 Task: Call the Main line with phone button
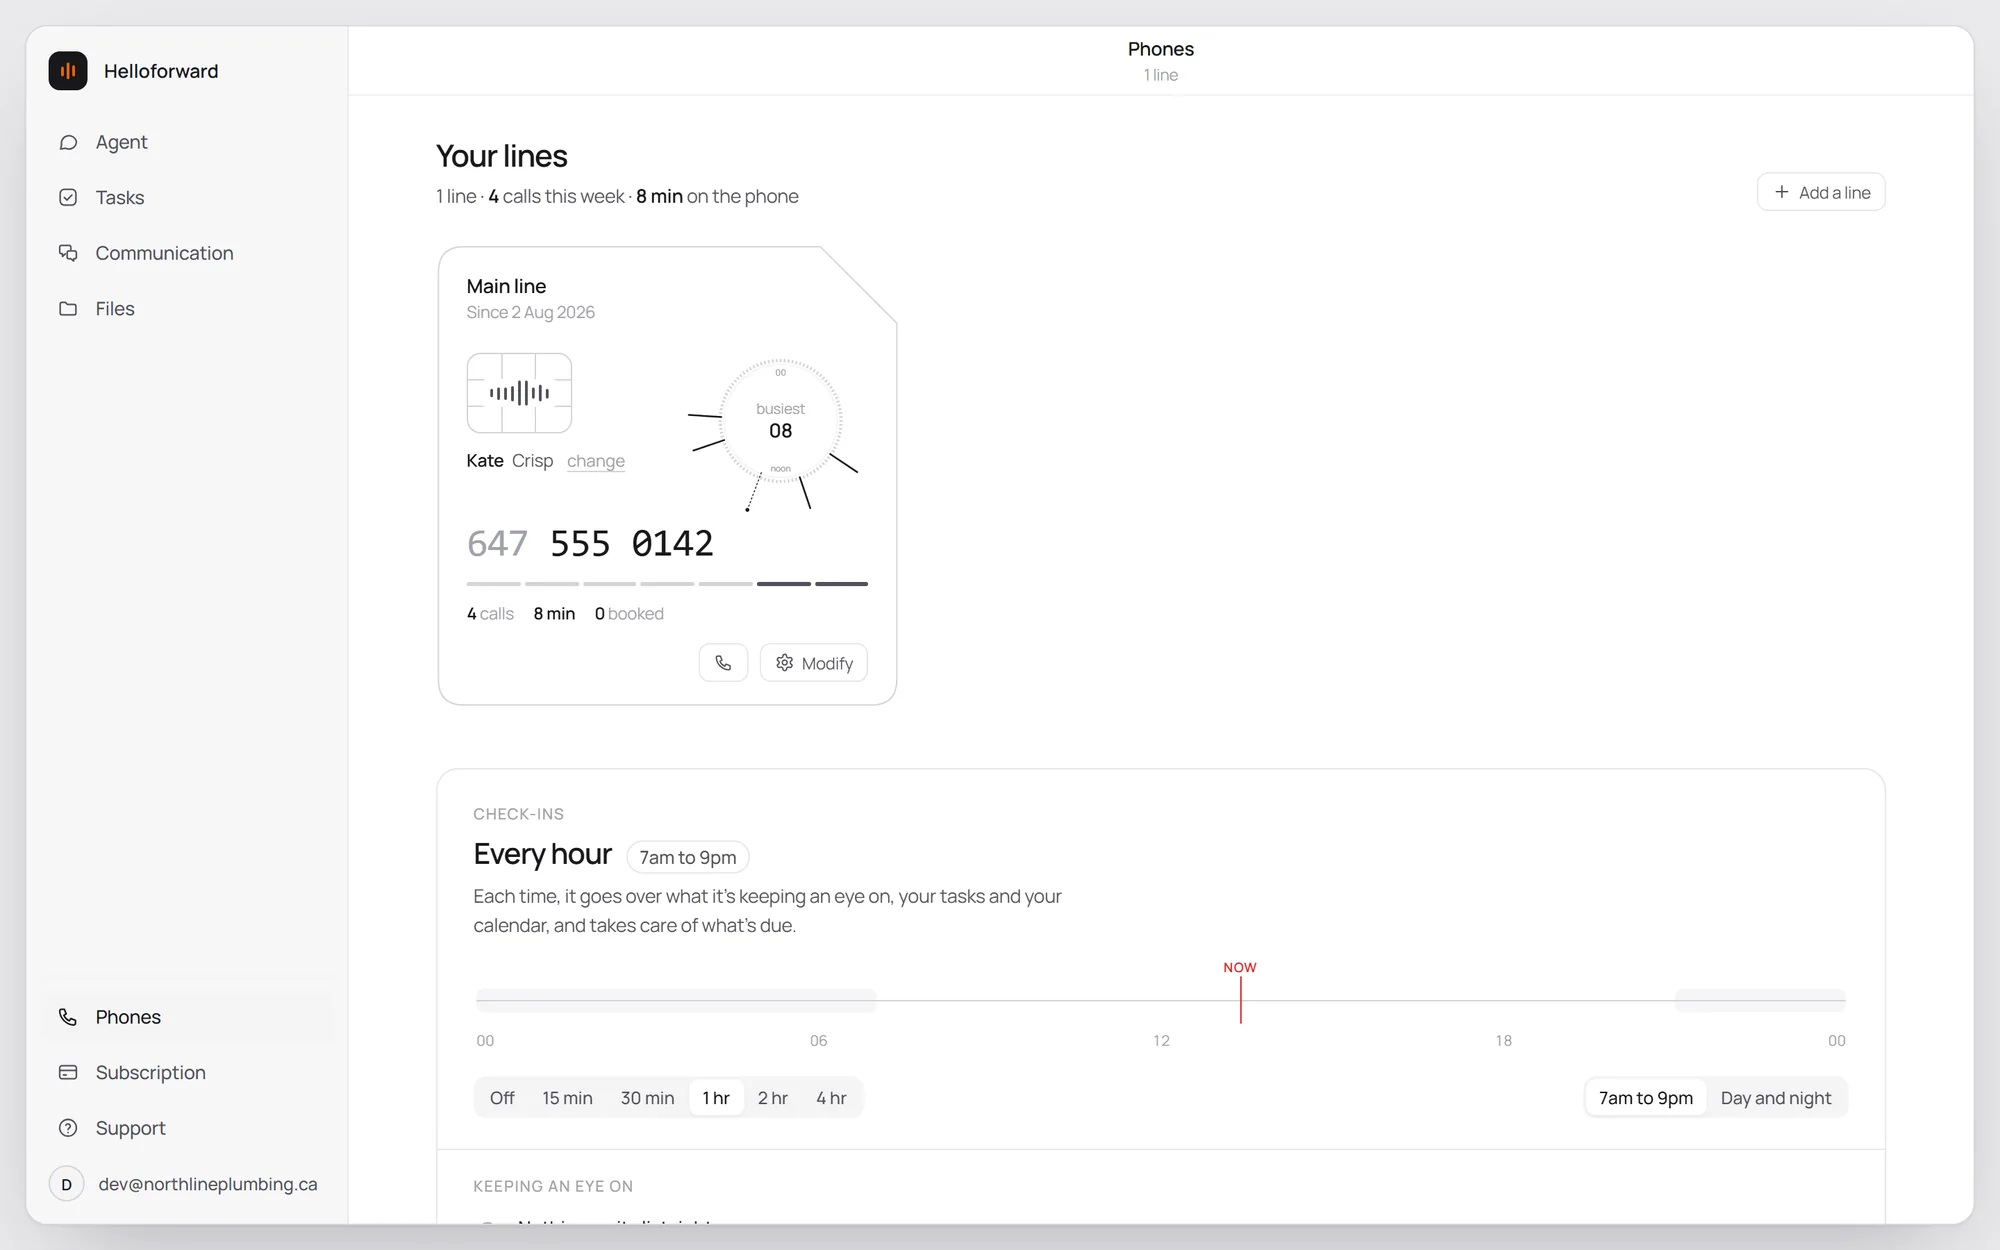tap(723, 663)
